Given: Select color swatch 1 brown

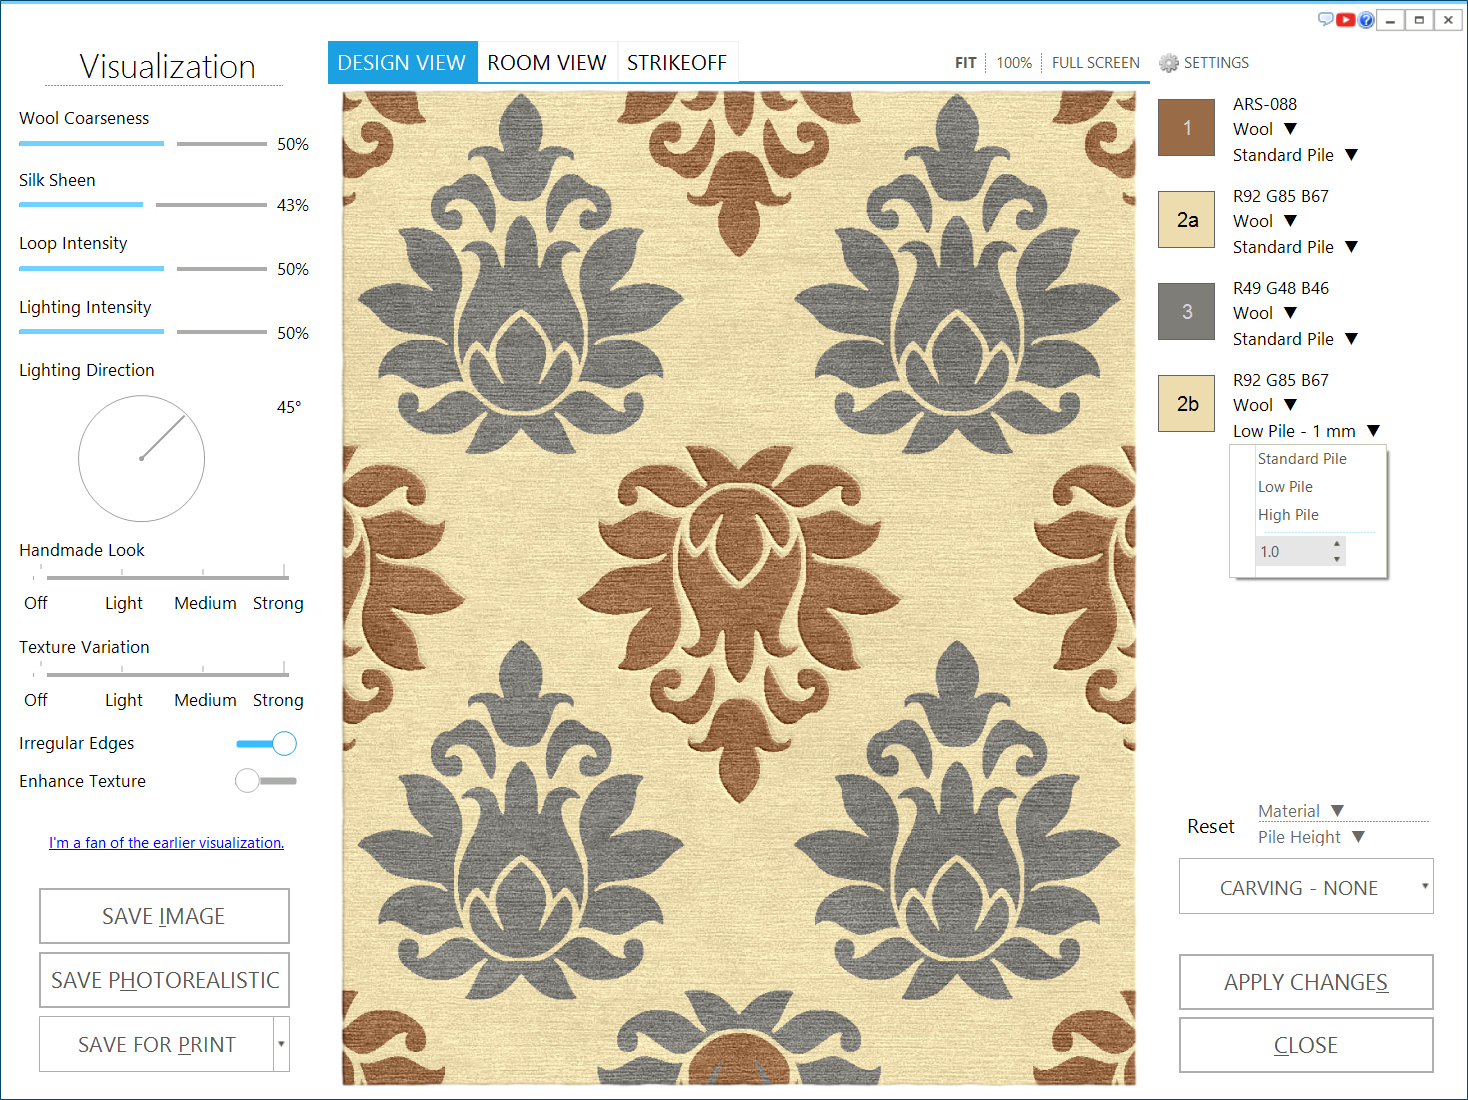Looking at the screenshot, I should [1186, 128].
